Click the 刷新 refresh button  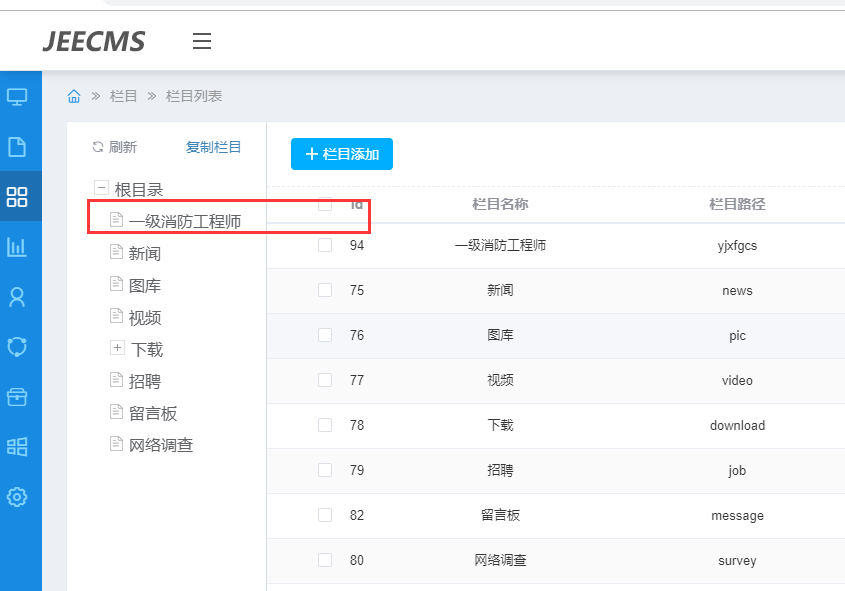tap(115, 147)
